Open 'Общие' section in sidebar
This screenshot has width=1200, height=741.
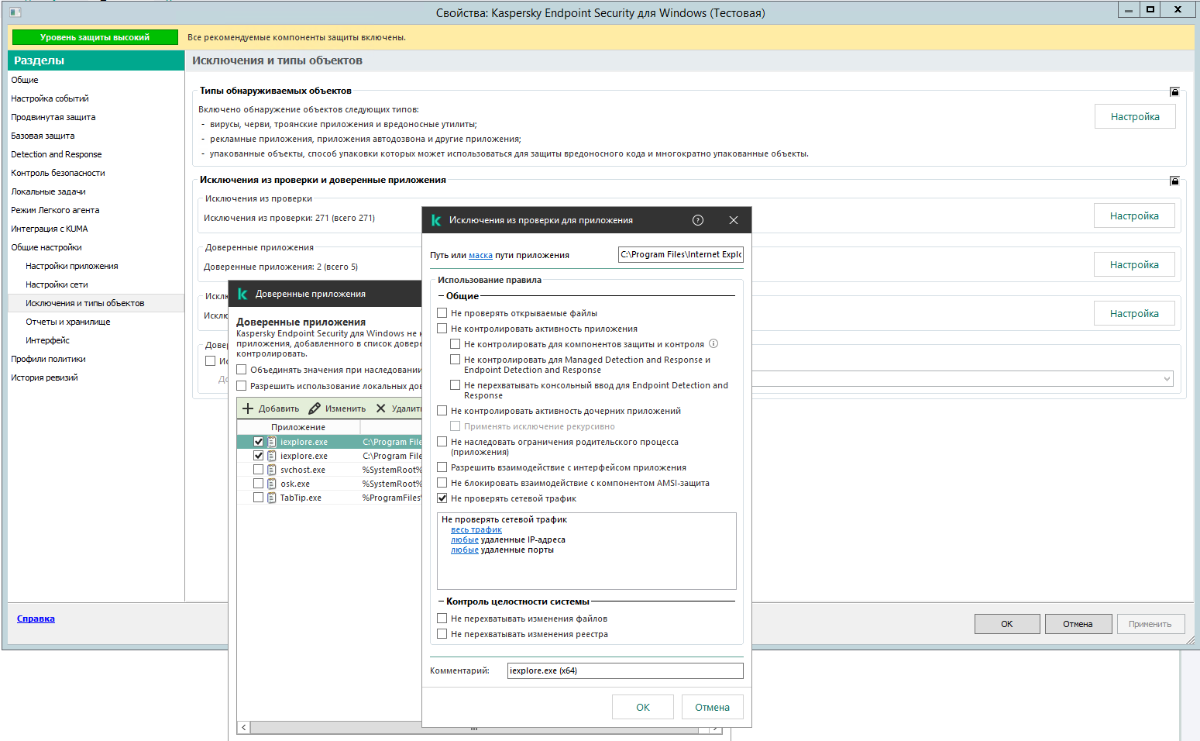[x=25, y=79]
